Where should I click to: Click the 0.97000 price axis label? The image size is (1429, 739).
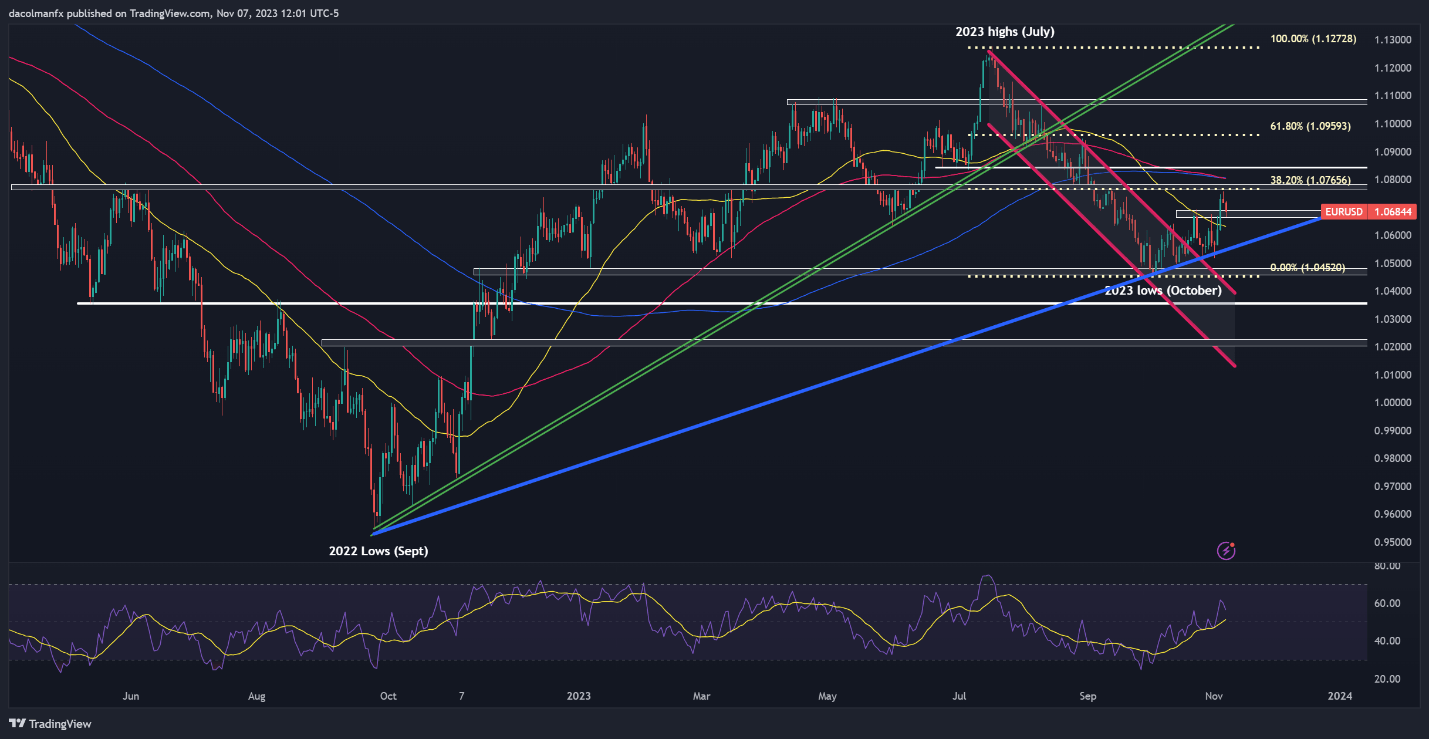[1392, 487]
